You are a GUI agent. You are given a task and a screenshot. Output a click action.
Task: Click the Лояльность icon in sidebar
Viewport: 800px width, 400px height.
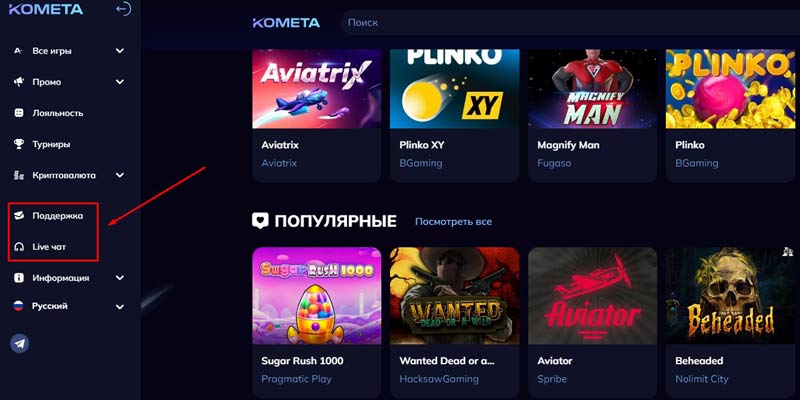[x=19, y=113]
